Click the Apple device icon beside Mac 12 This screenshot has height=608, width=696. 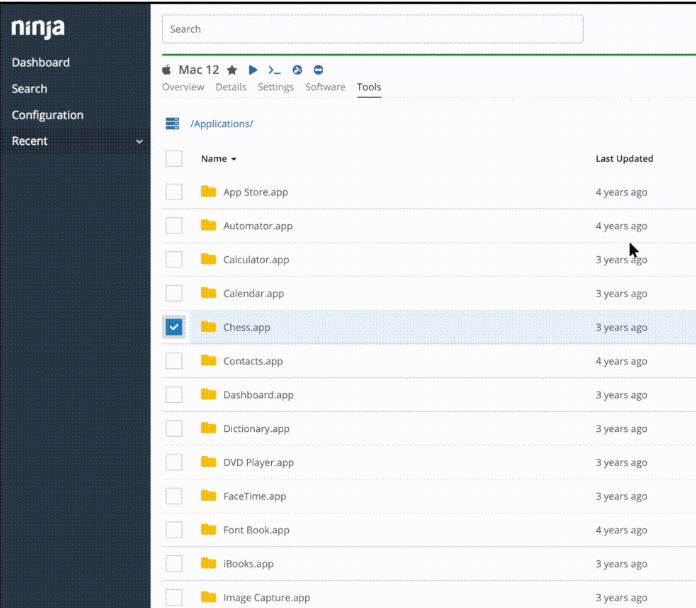(x=166, y=70)
